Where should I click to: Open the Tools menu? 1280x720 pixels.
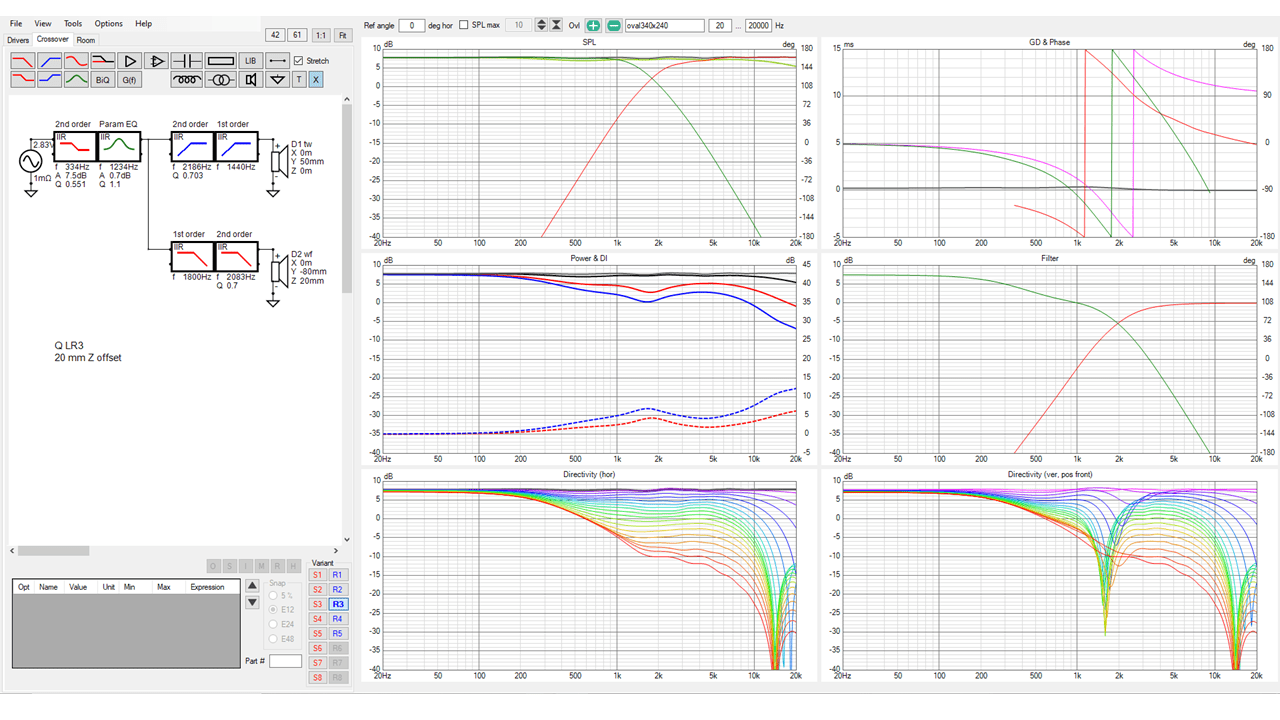point(73,23)
